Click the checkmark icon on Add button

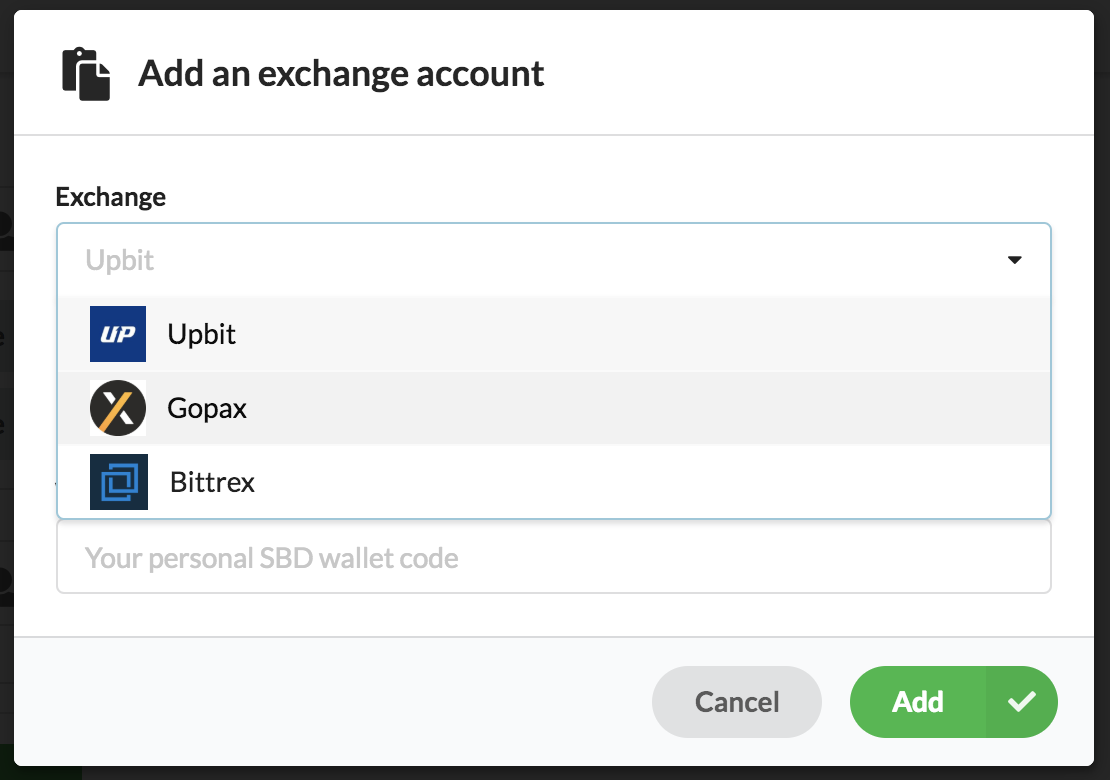(x=1021, y=702)
